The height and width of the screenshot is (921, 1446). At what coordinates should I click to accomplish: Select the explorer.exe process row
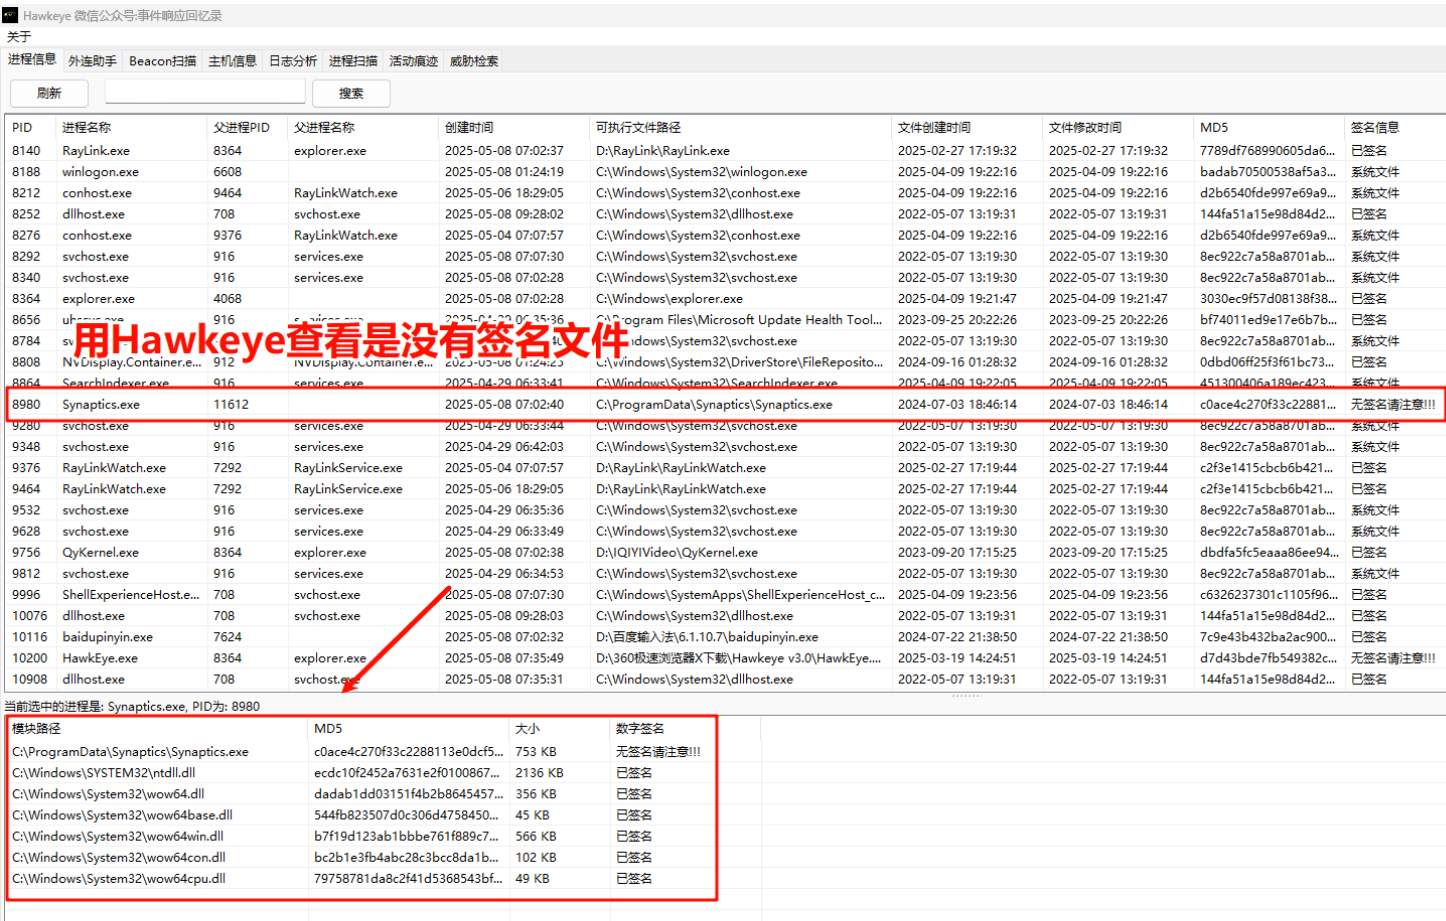click(x=725, y=298)
